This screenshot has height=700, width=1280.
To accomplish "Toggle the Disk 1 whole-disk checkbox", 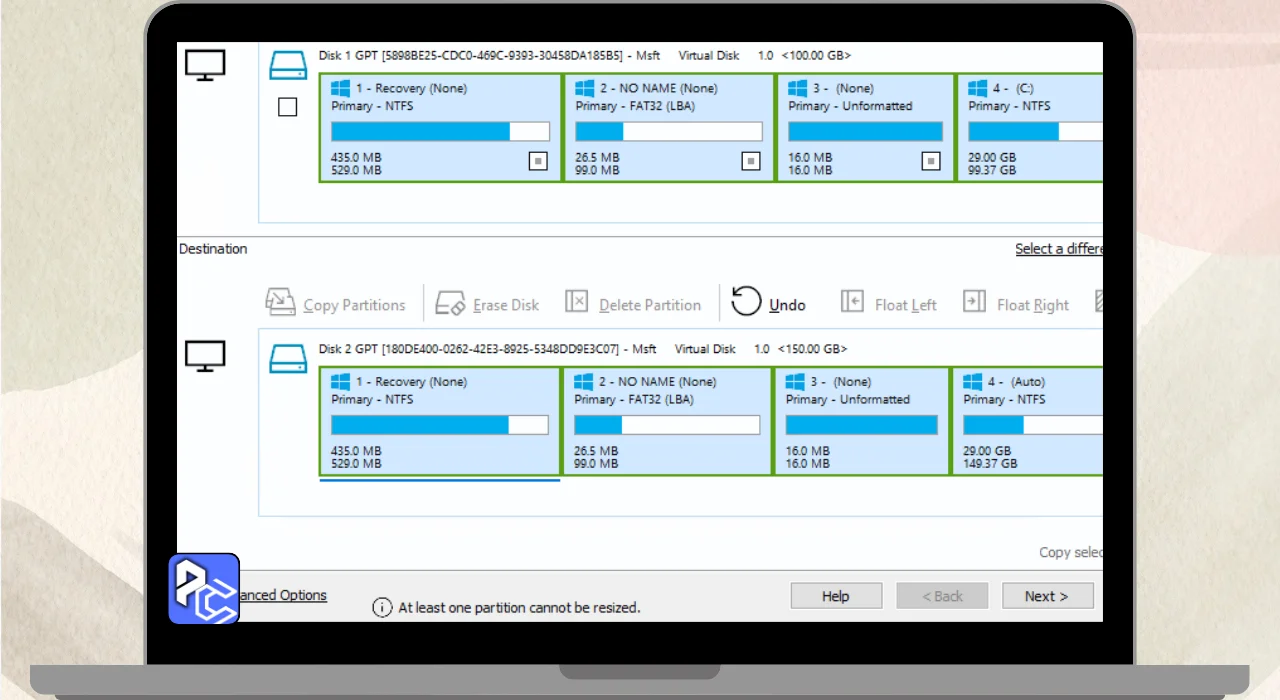I will [x=287, y=107].
